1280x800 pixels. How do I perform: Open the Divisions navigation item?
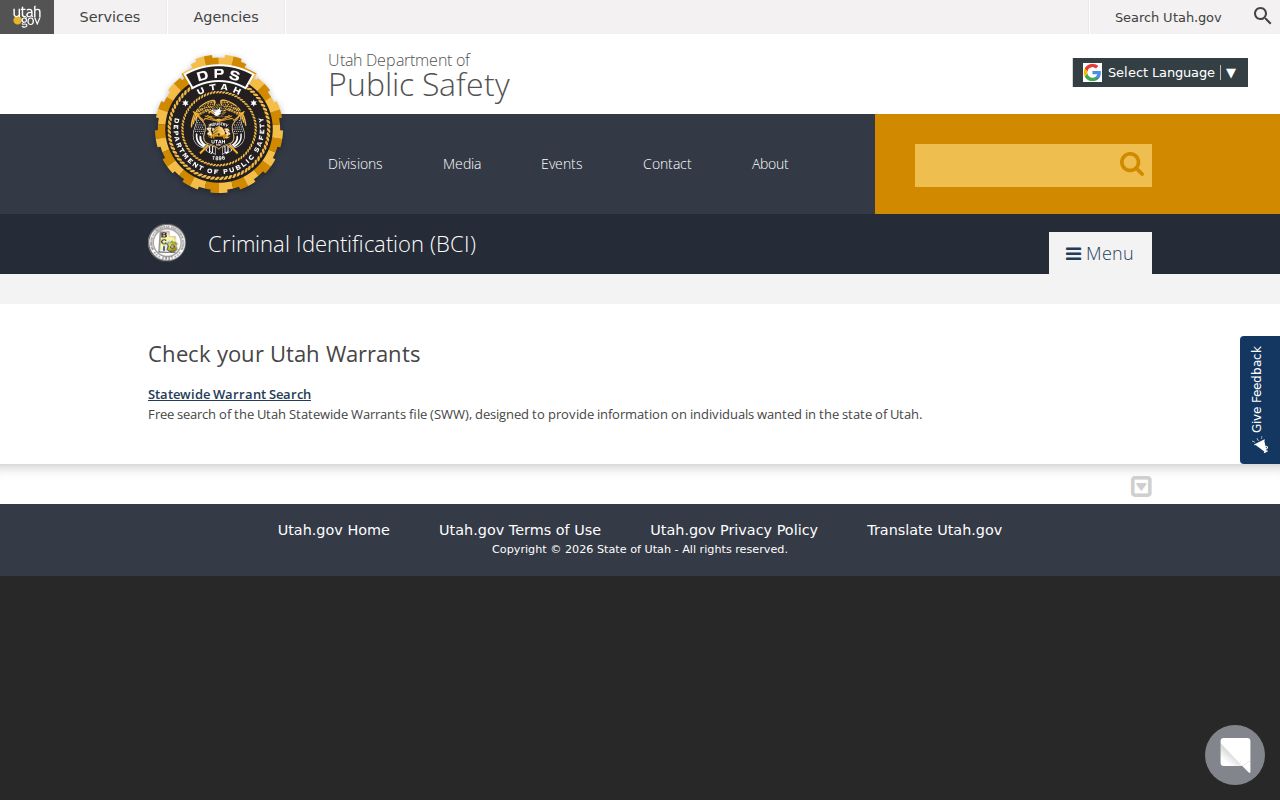tap(355, 164)
